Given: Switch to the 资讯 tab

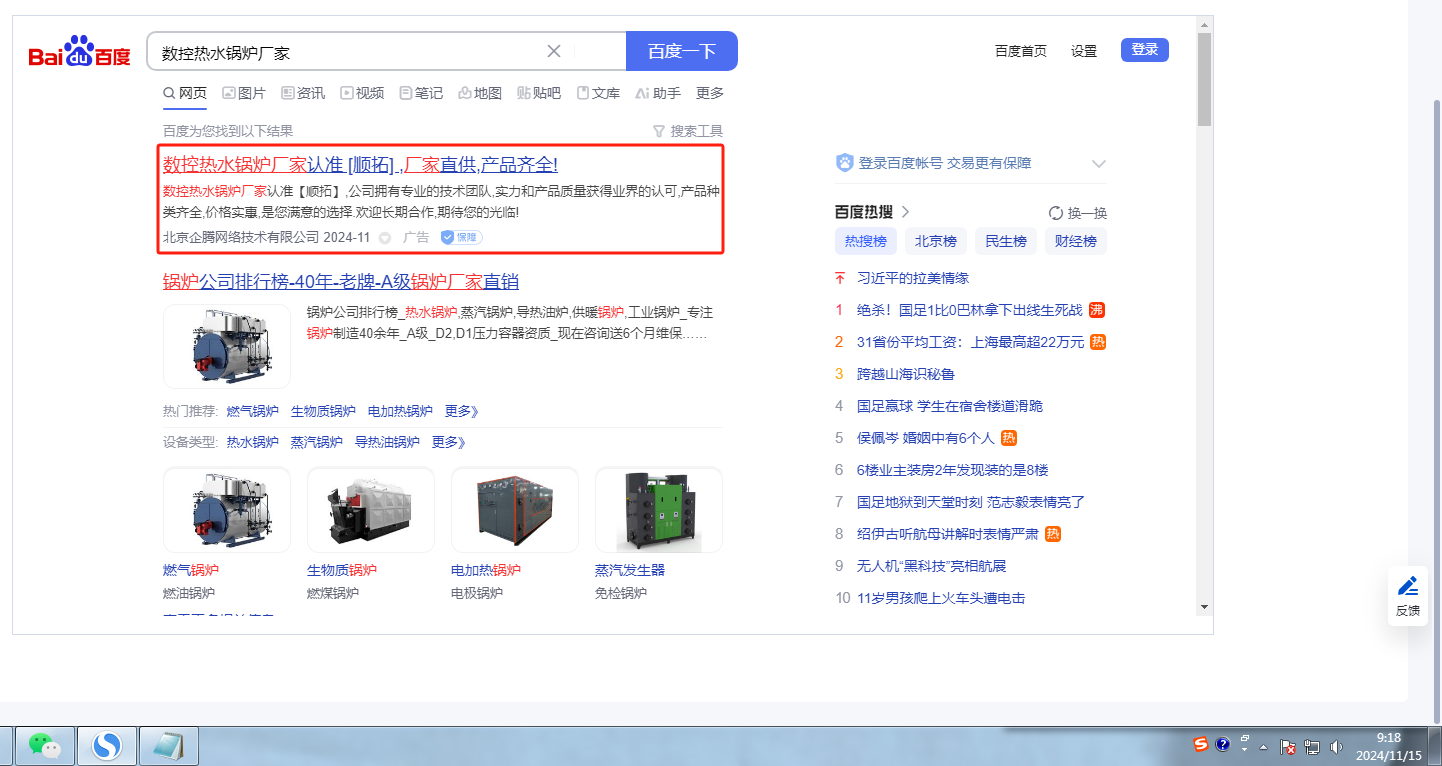Looking at the screenshot, I should point(303,93).
